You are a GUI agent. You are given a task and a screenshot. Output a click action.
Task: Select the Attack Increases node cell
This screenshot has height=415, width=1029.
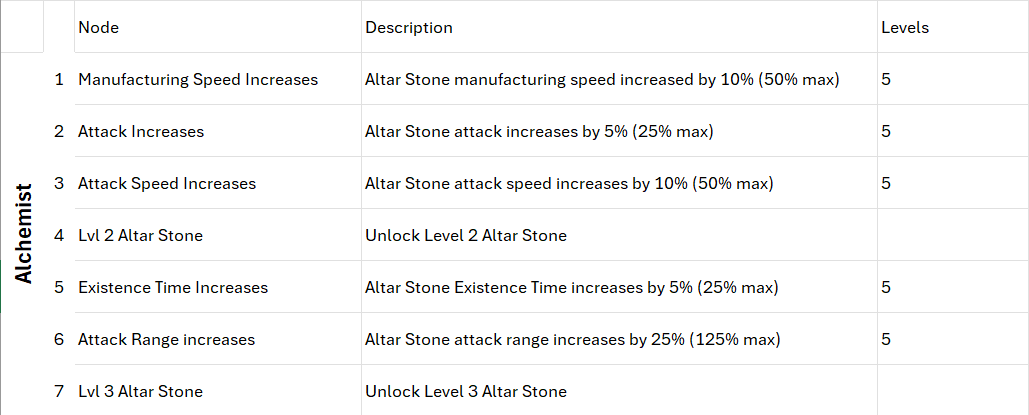coord(218,131)
